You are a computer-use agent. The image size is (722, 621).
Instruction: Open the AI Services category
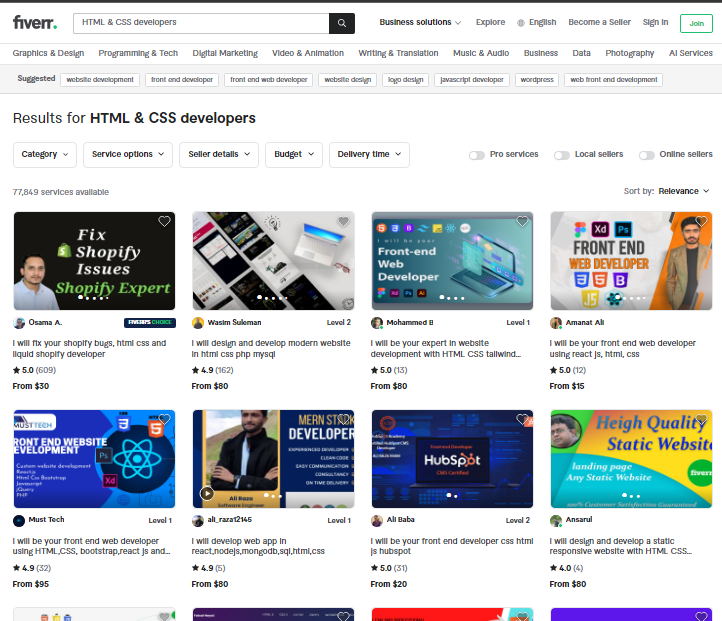[x=691, y=53]
